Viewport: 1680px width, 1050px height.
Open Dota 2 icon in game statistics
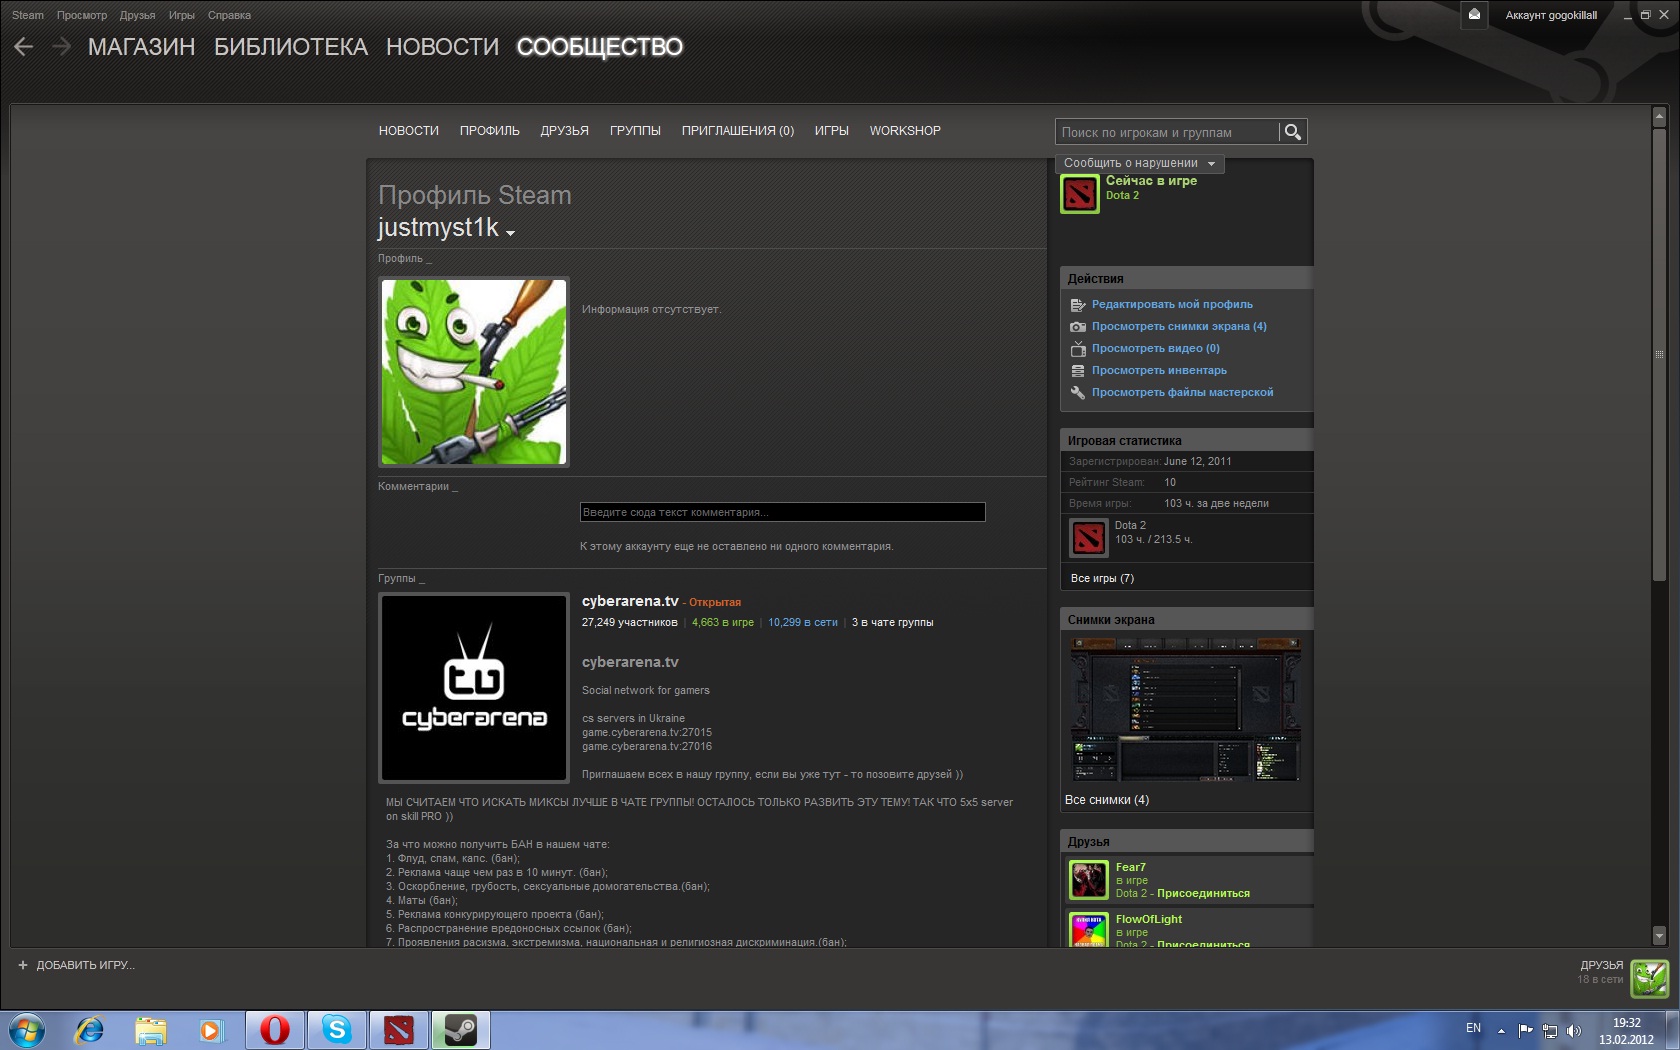pos(1088,538)
